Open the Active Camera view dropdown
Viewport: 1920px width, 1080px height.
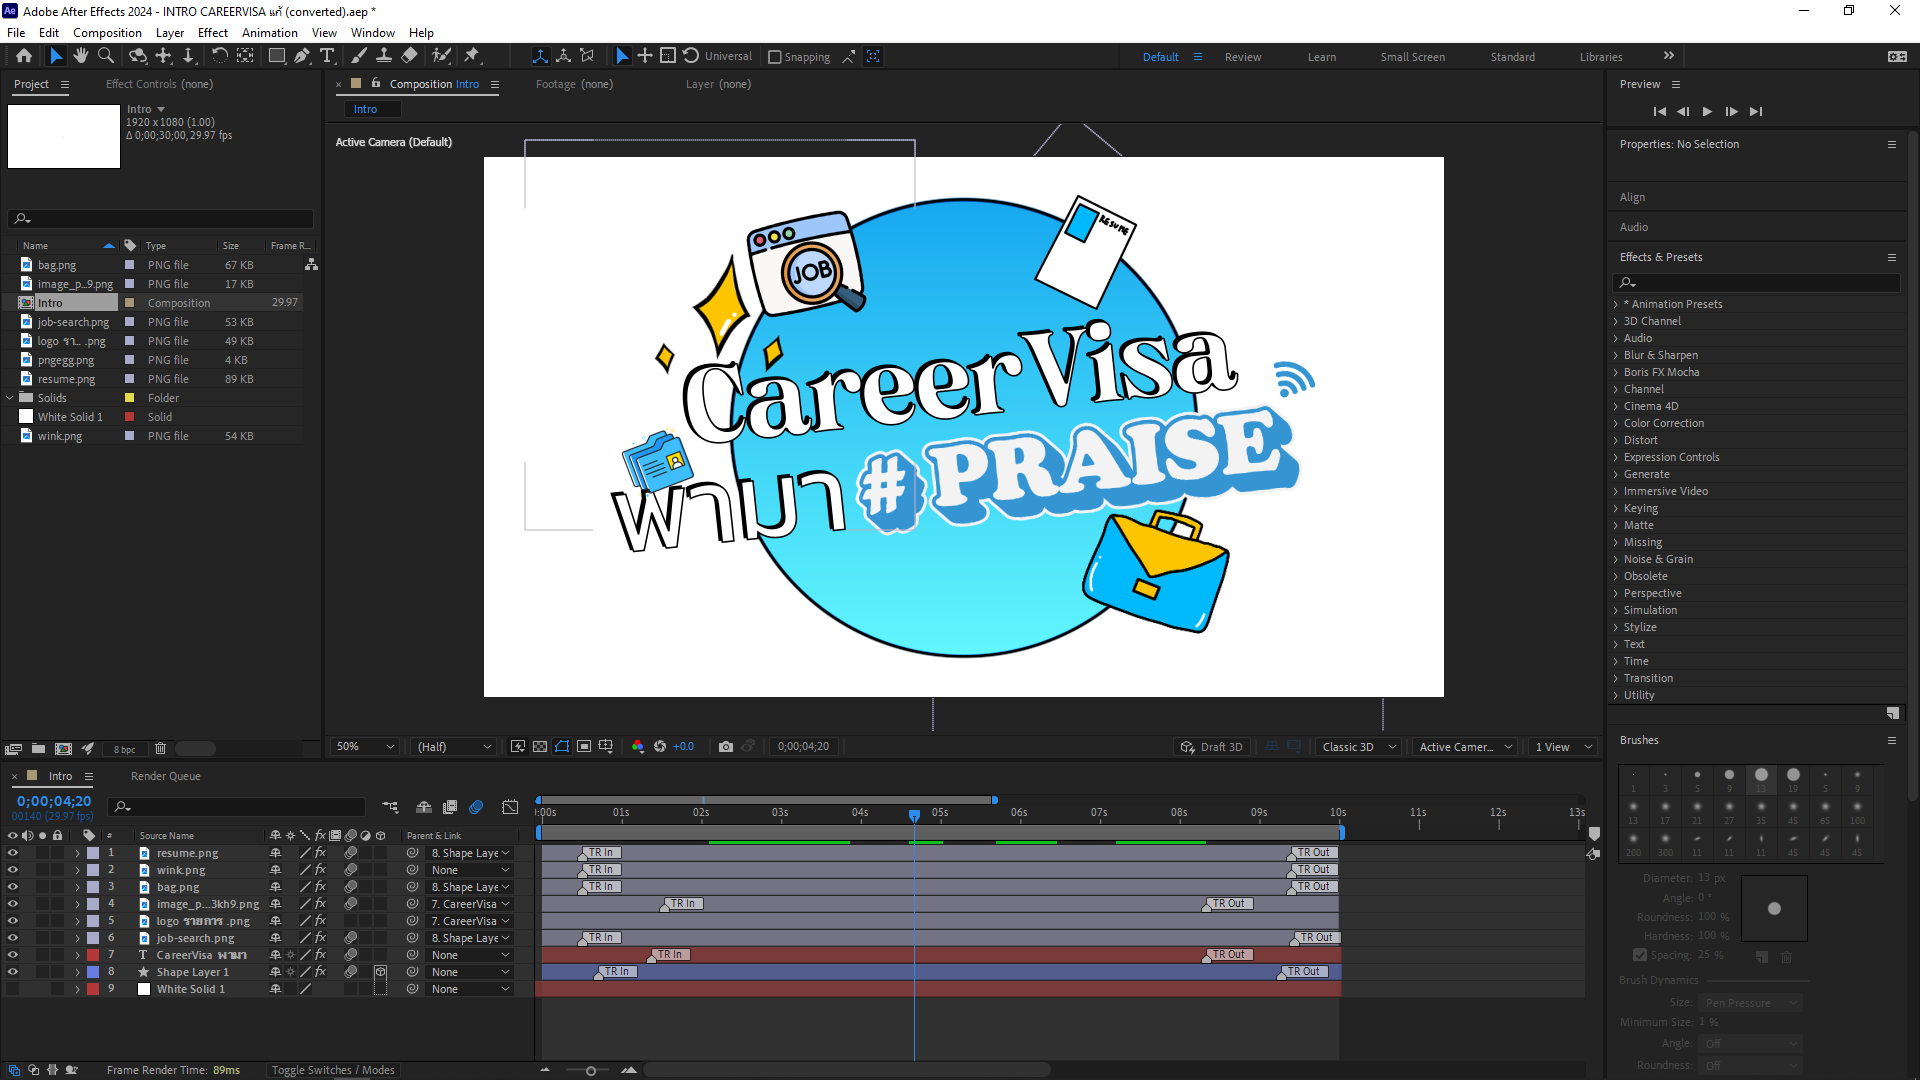(1465, 747)
